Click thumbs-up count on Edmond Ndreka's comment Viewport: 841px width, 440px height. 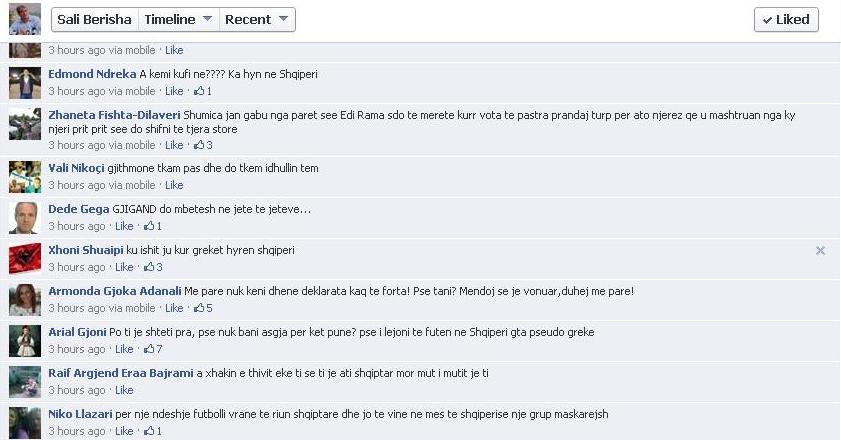point(203,91)
